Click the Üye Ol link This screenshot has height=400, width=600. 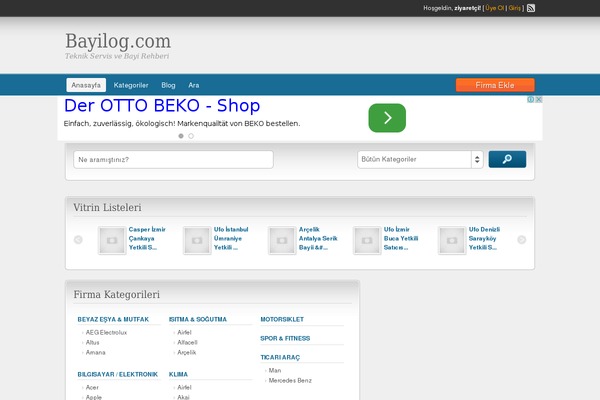495,8
